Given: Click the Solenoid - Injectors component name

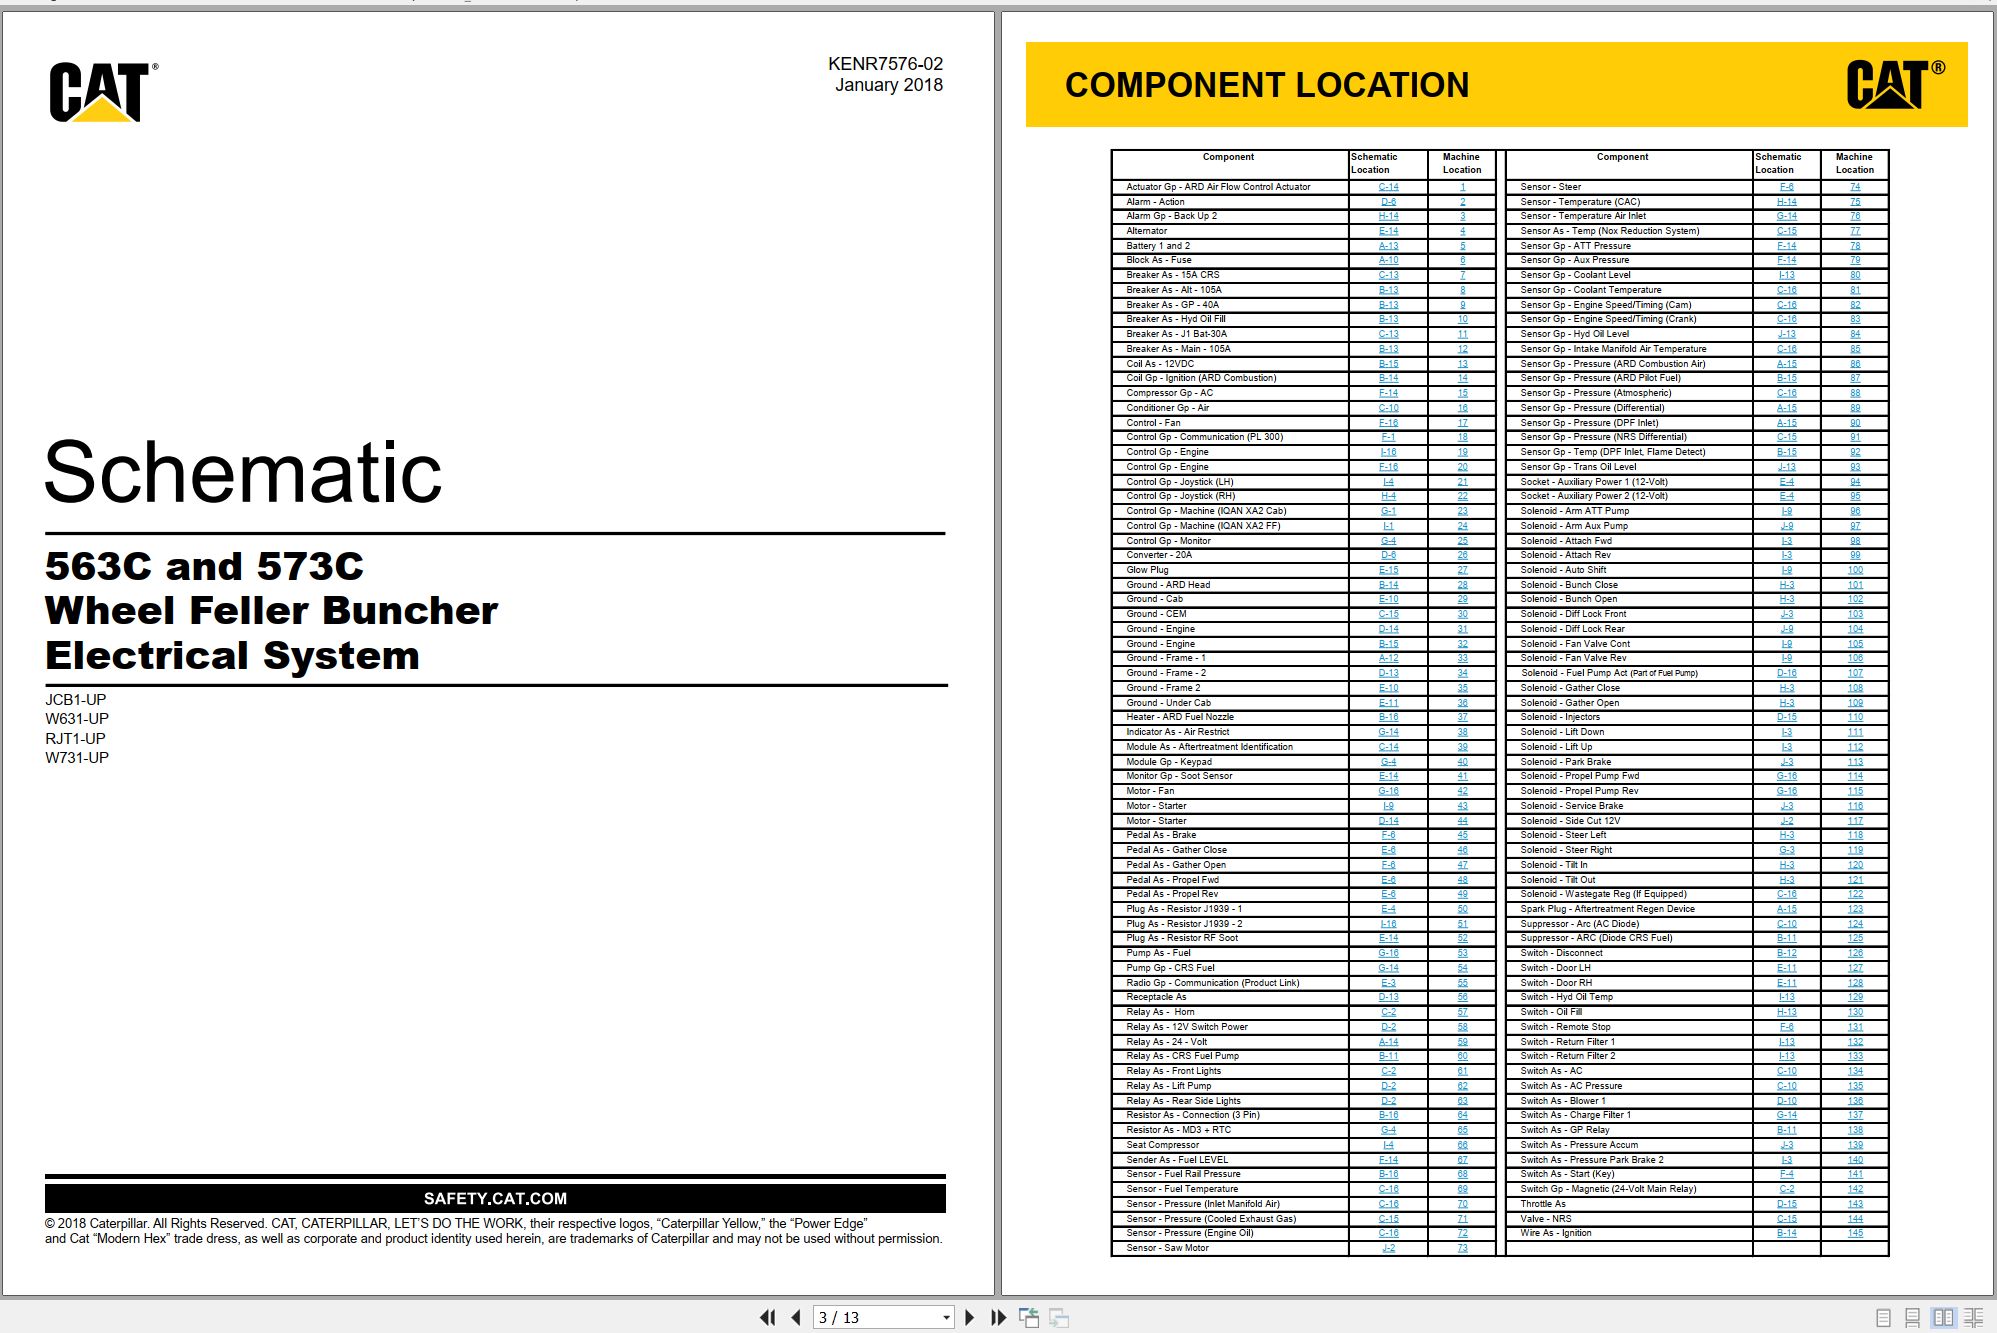Looking at the screenshot, I should 1560,717.
